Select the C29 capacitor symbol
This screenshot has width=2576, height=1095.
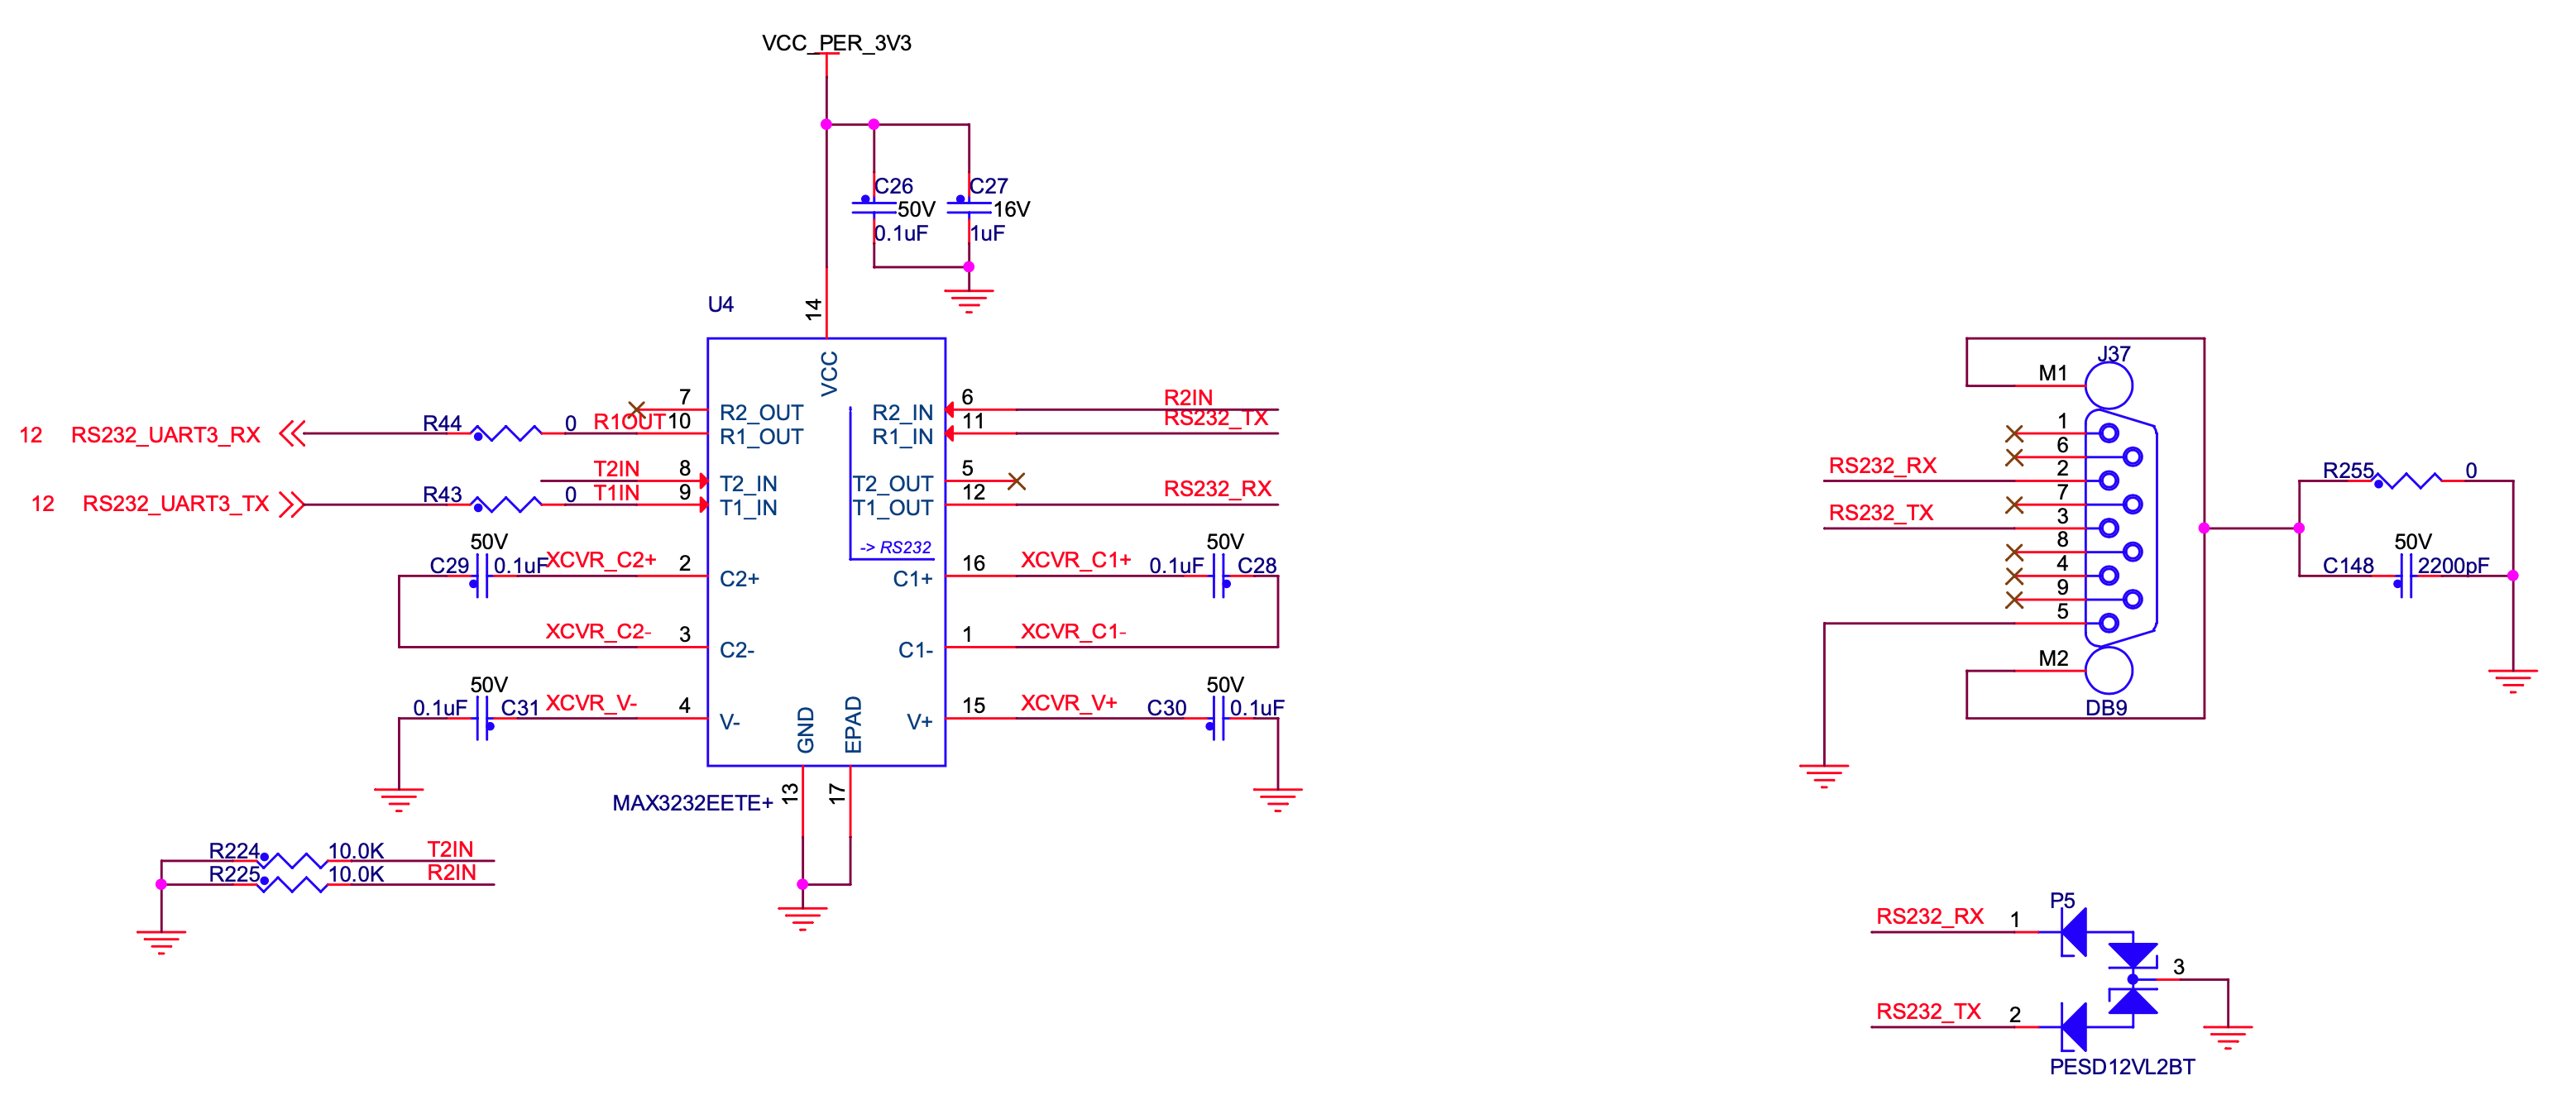coord(481,577)
